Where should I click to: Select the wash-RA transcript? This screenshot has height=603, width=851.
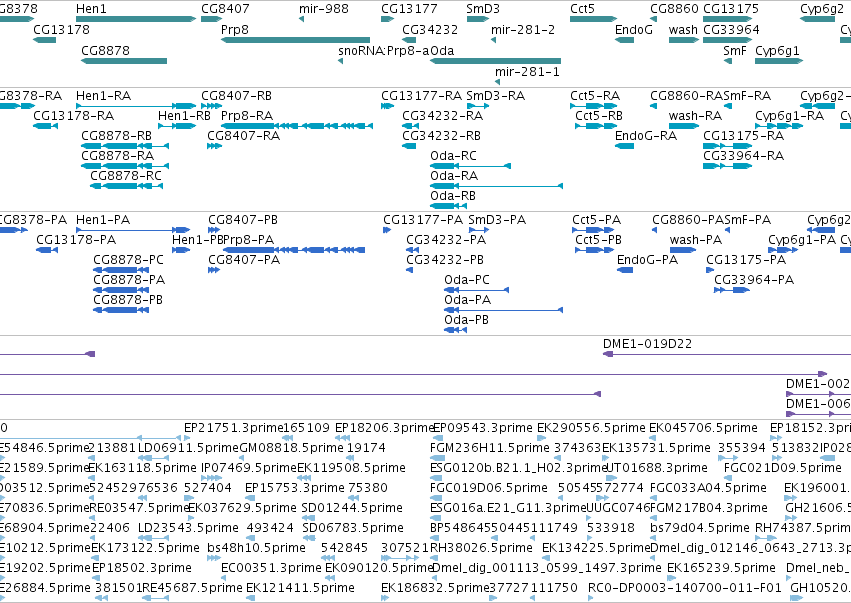[684, 126]
